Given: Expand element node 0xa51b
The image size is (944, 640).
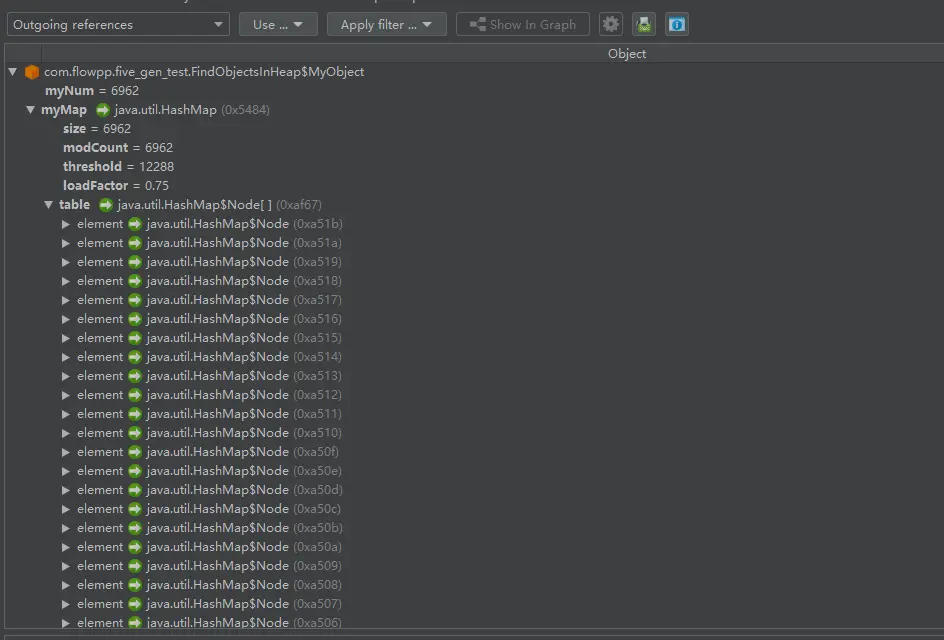Looking at the screenshot, I should click(66, 224).
